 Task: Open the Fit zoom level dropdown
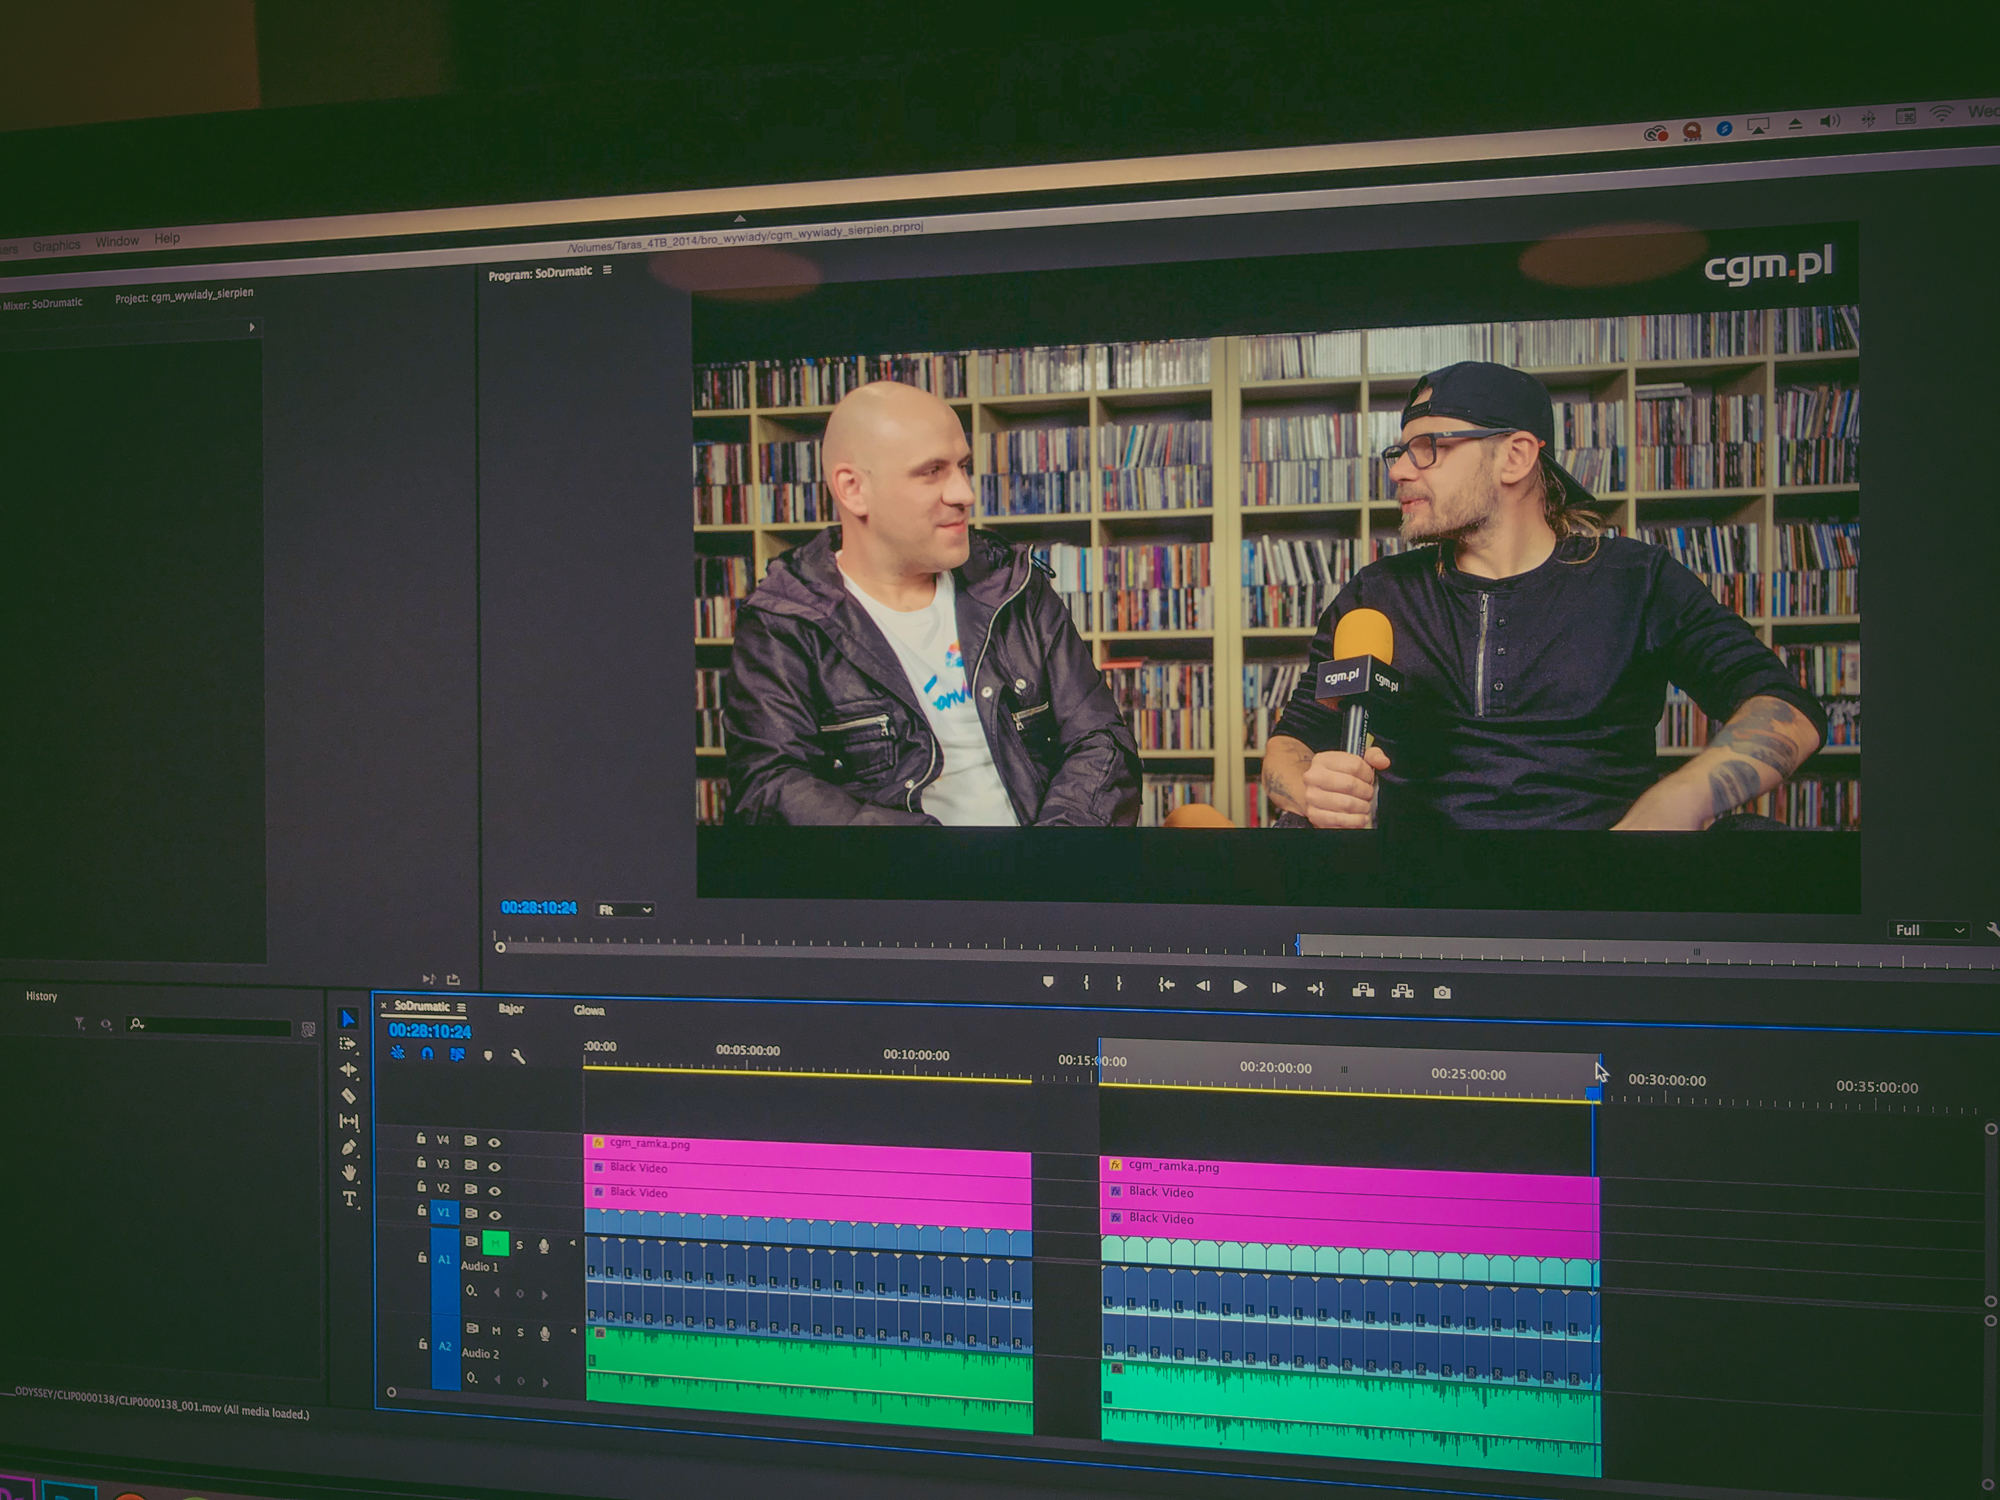pyautogui.click(x=625, y=910)
